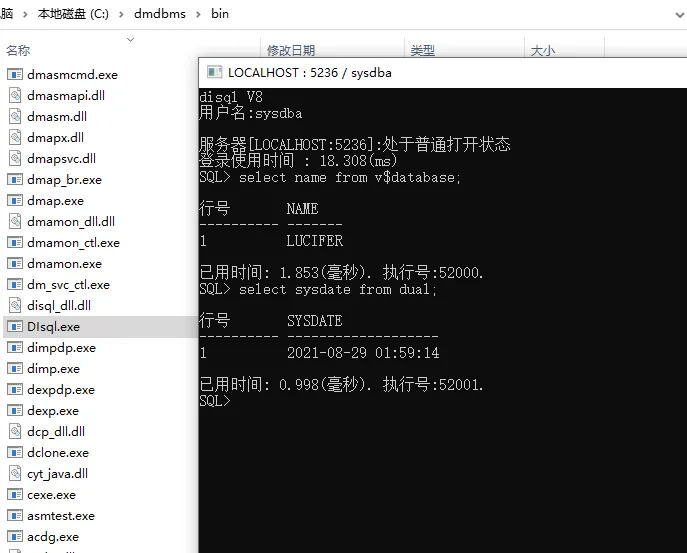Select the file name dimpdp.exe
This screenshot has height=553, width=687.
click(x=61, y=347)
